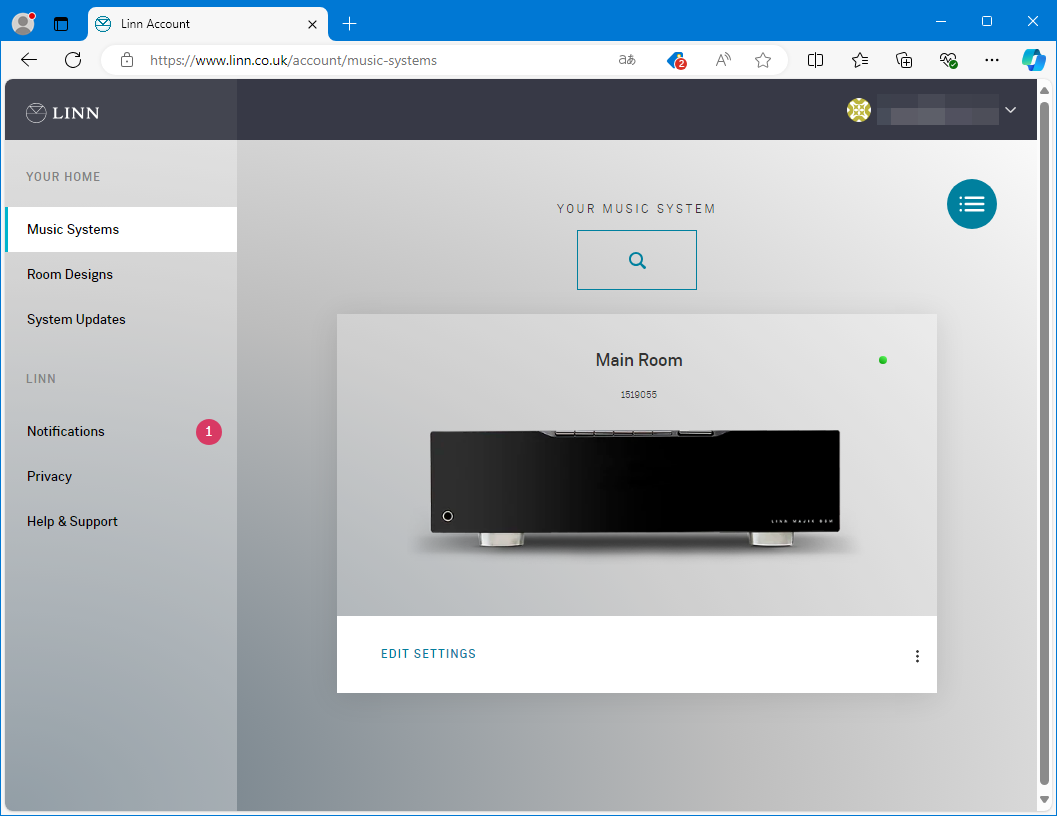This screenshot has height=816, width=1057.
Task: Click the Linn logo in header
Action: coord(63,113)
